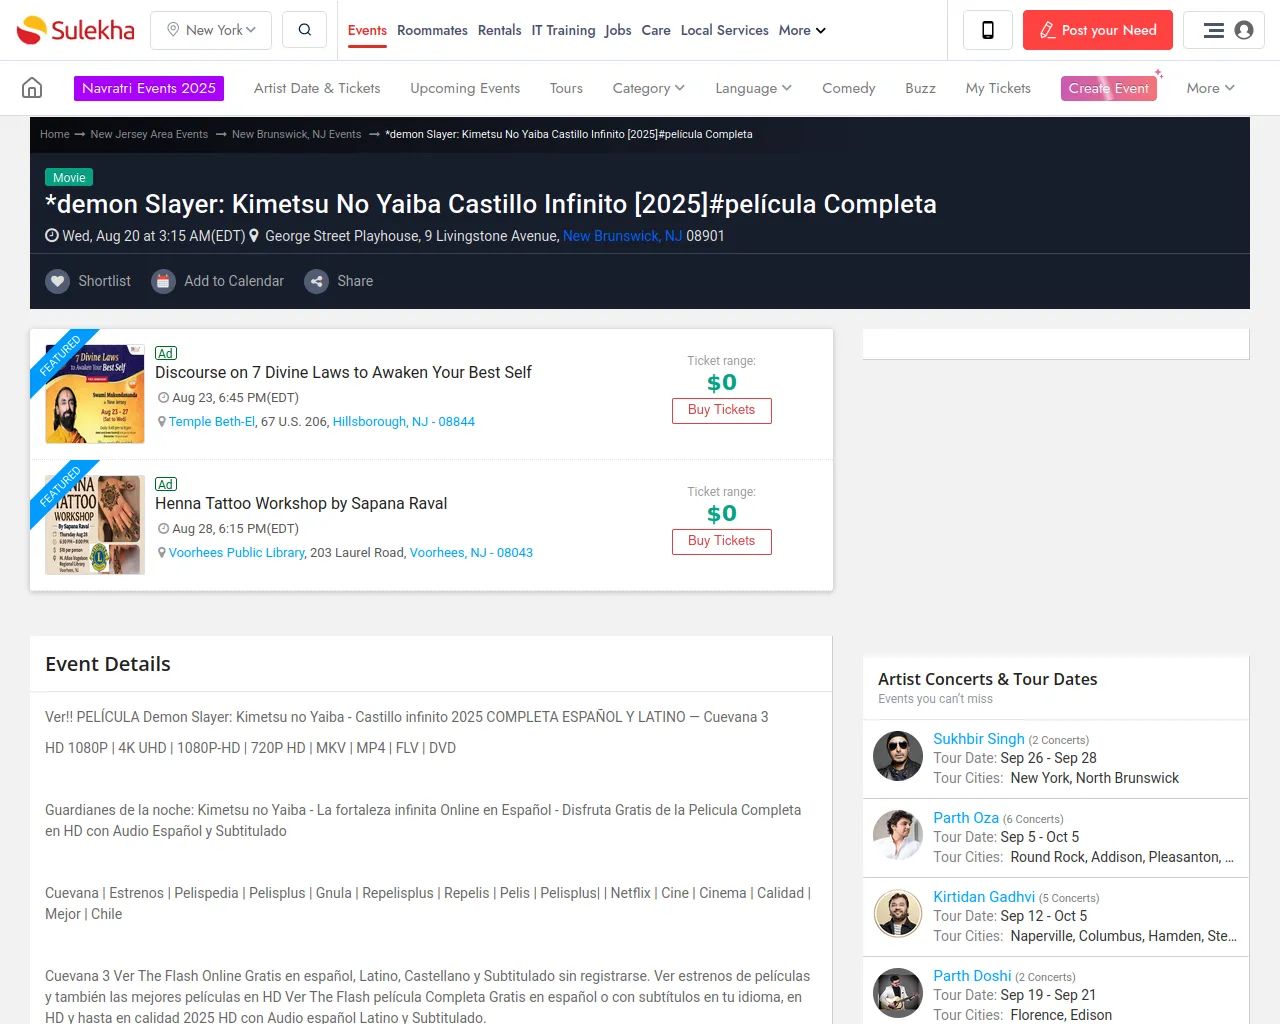The image size is (1280, 1024).
Task: Open Parth Doshi's profile photo
Action: coord(898,993)
